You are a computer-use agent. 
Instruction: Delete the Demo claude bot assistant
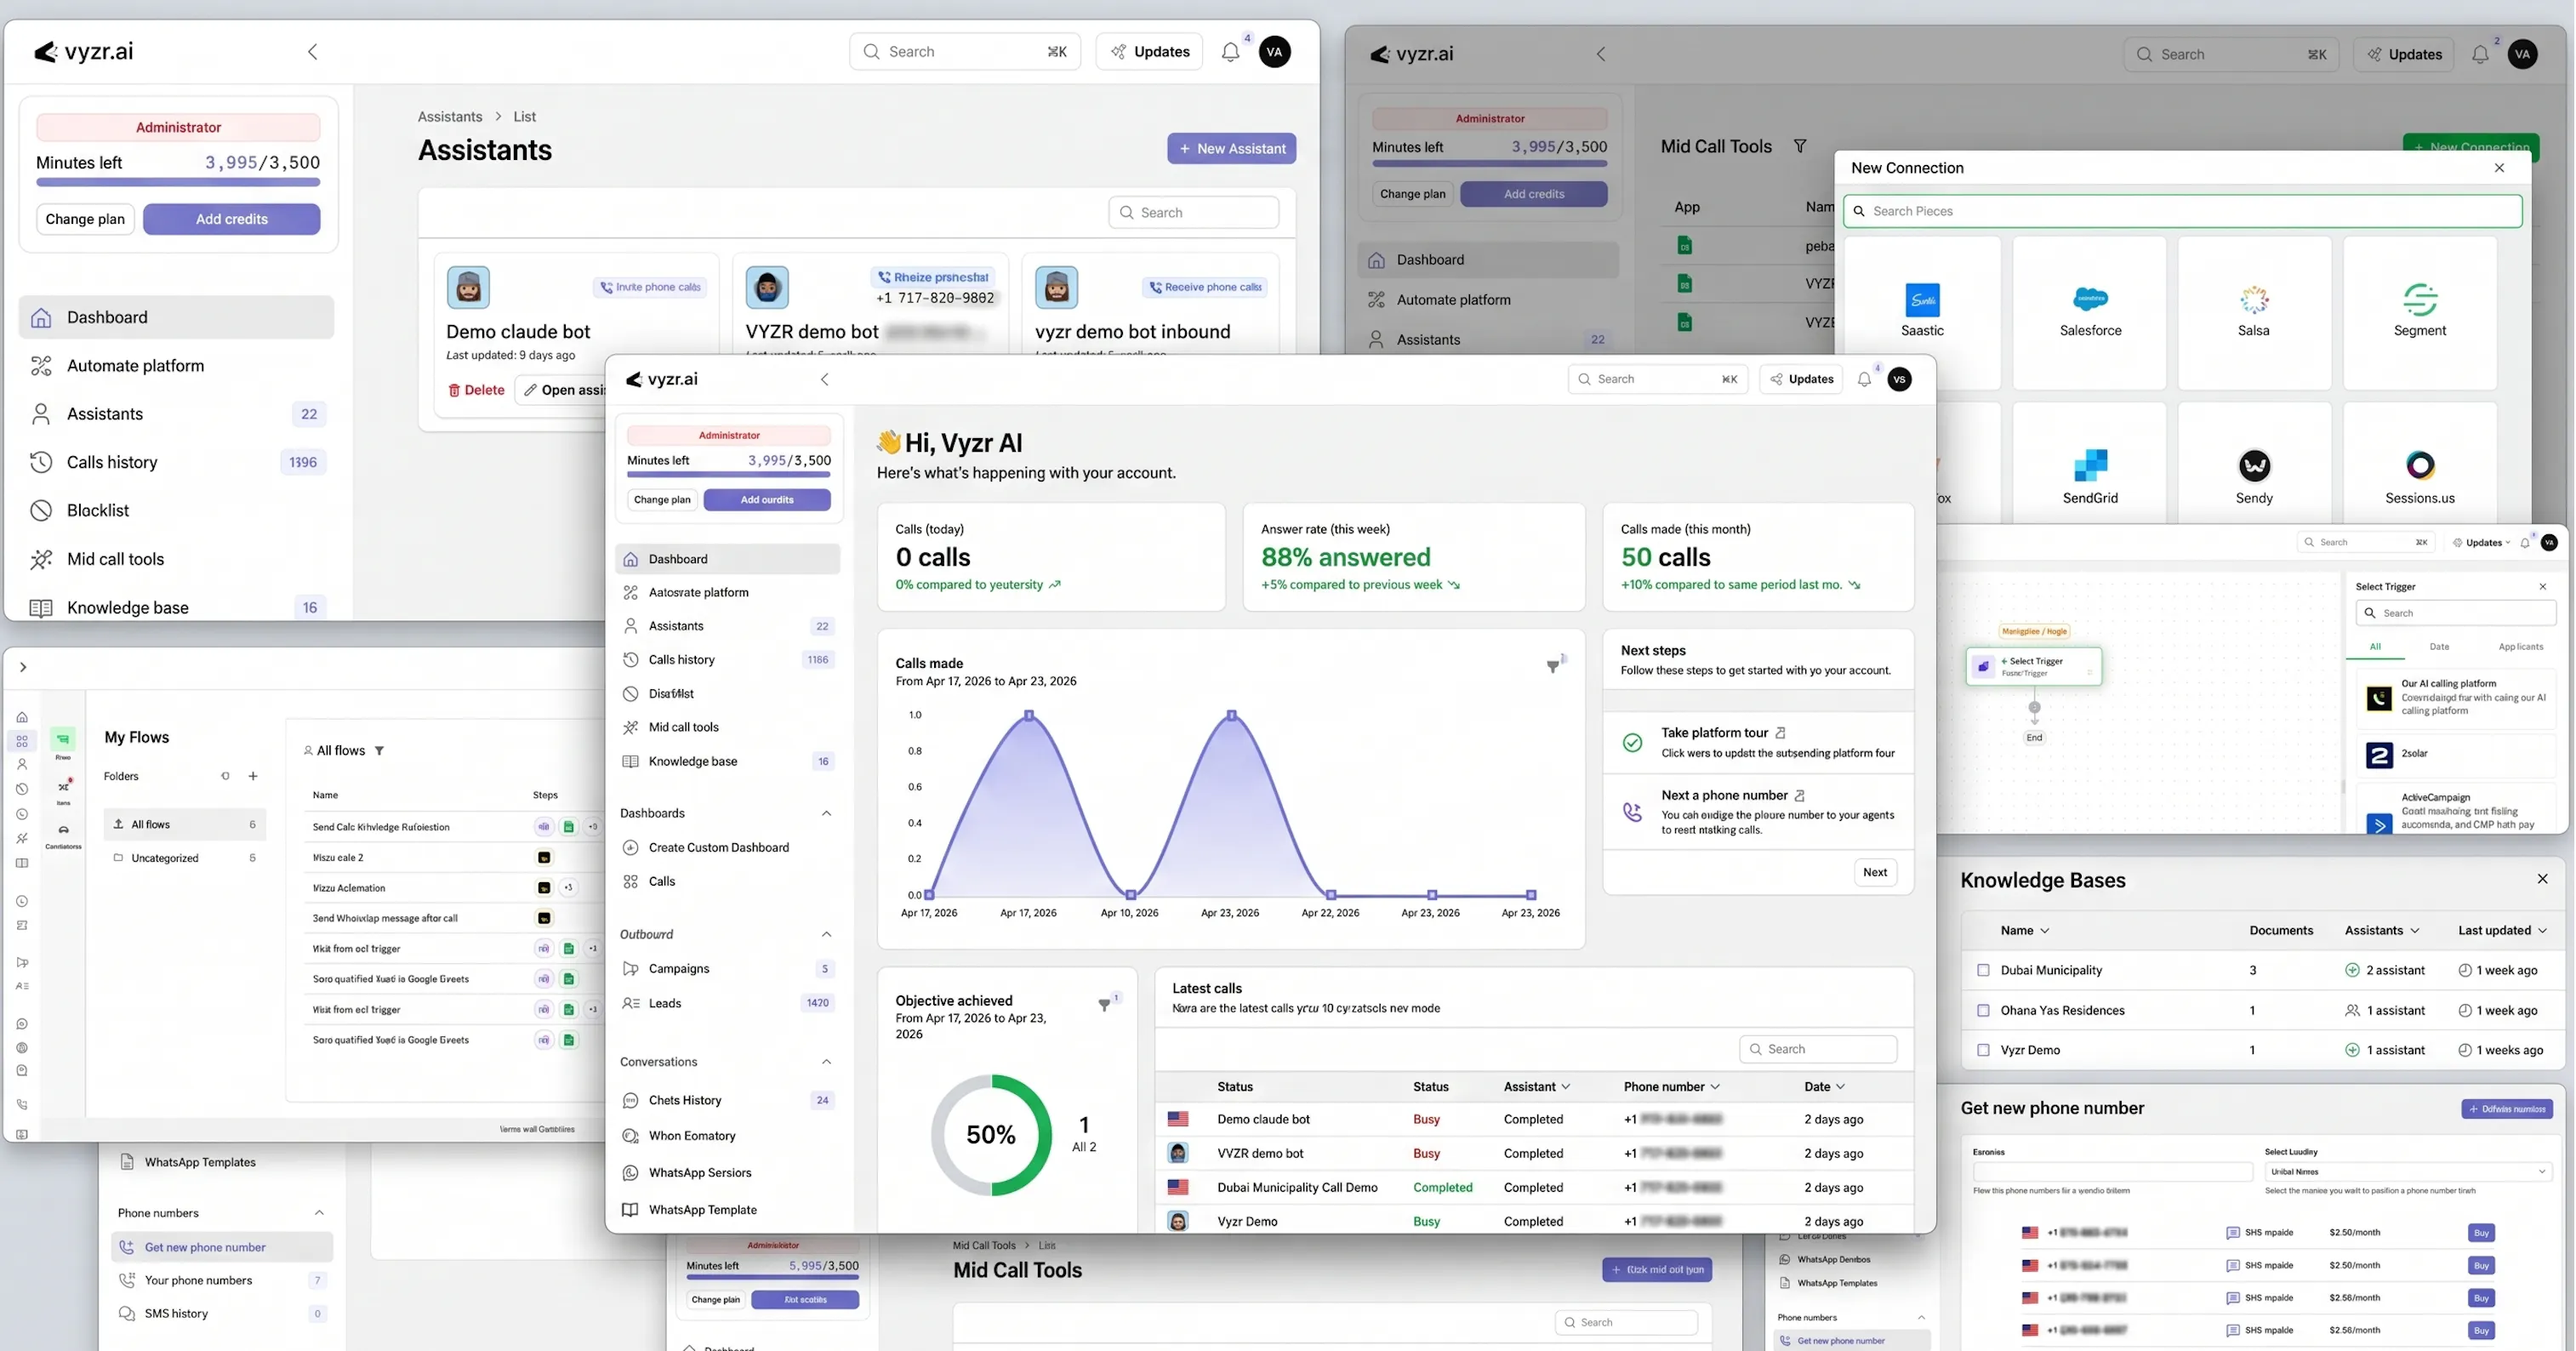click(x=476, y=390)
